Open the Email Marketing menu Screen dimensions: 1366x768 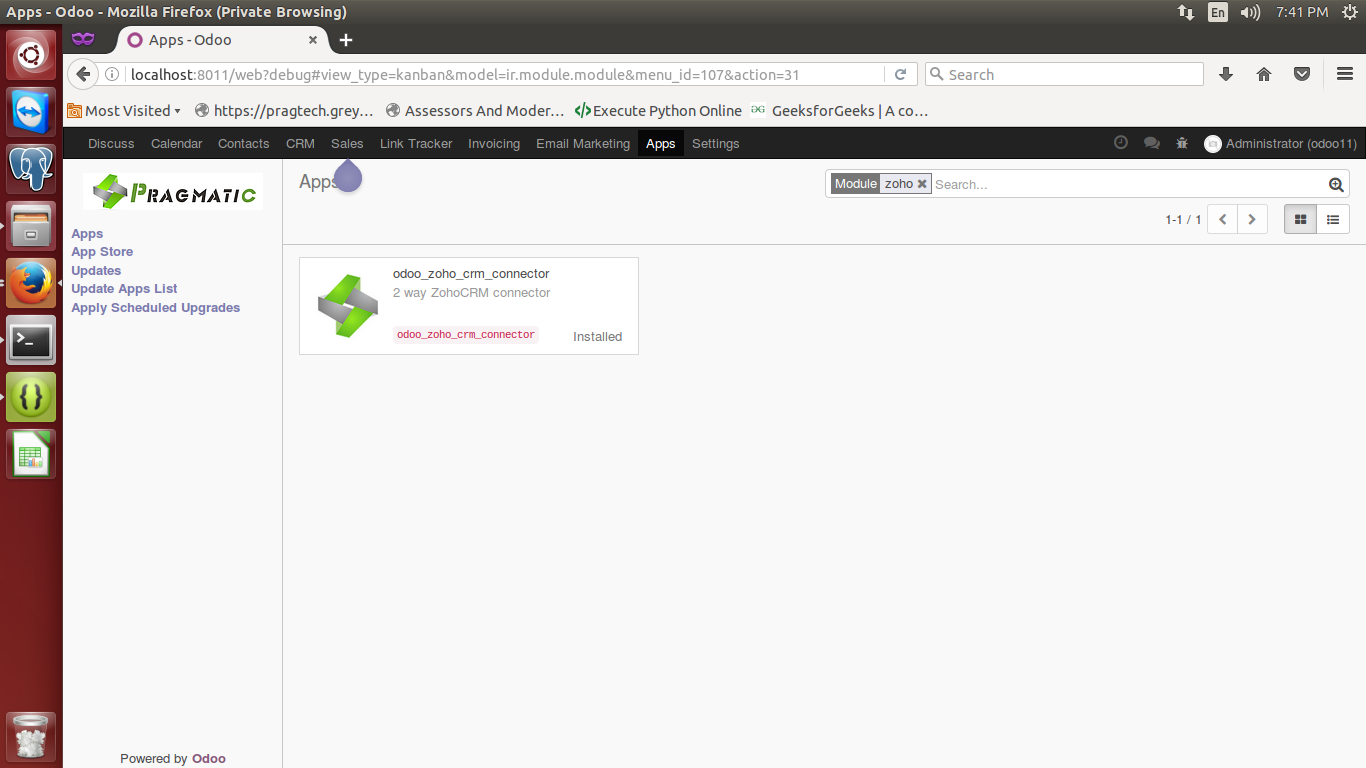583,143
